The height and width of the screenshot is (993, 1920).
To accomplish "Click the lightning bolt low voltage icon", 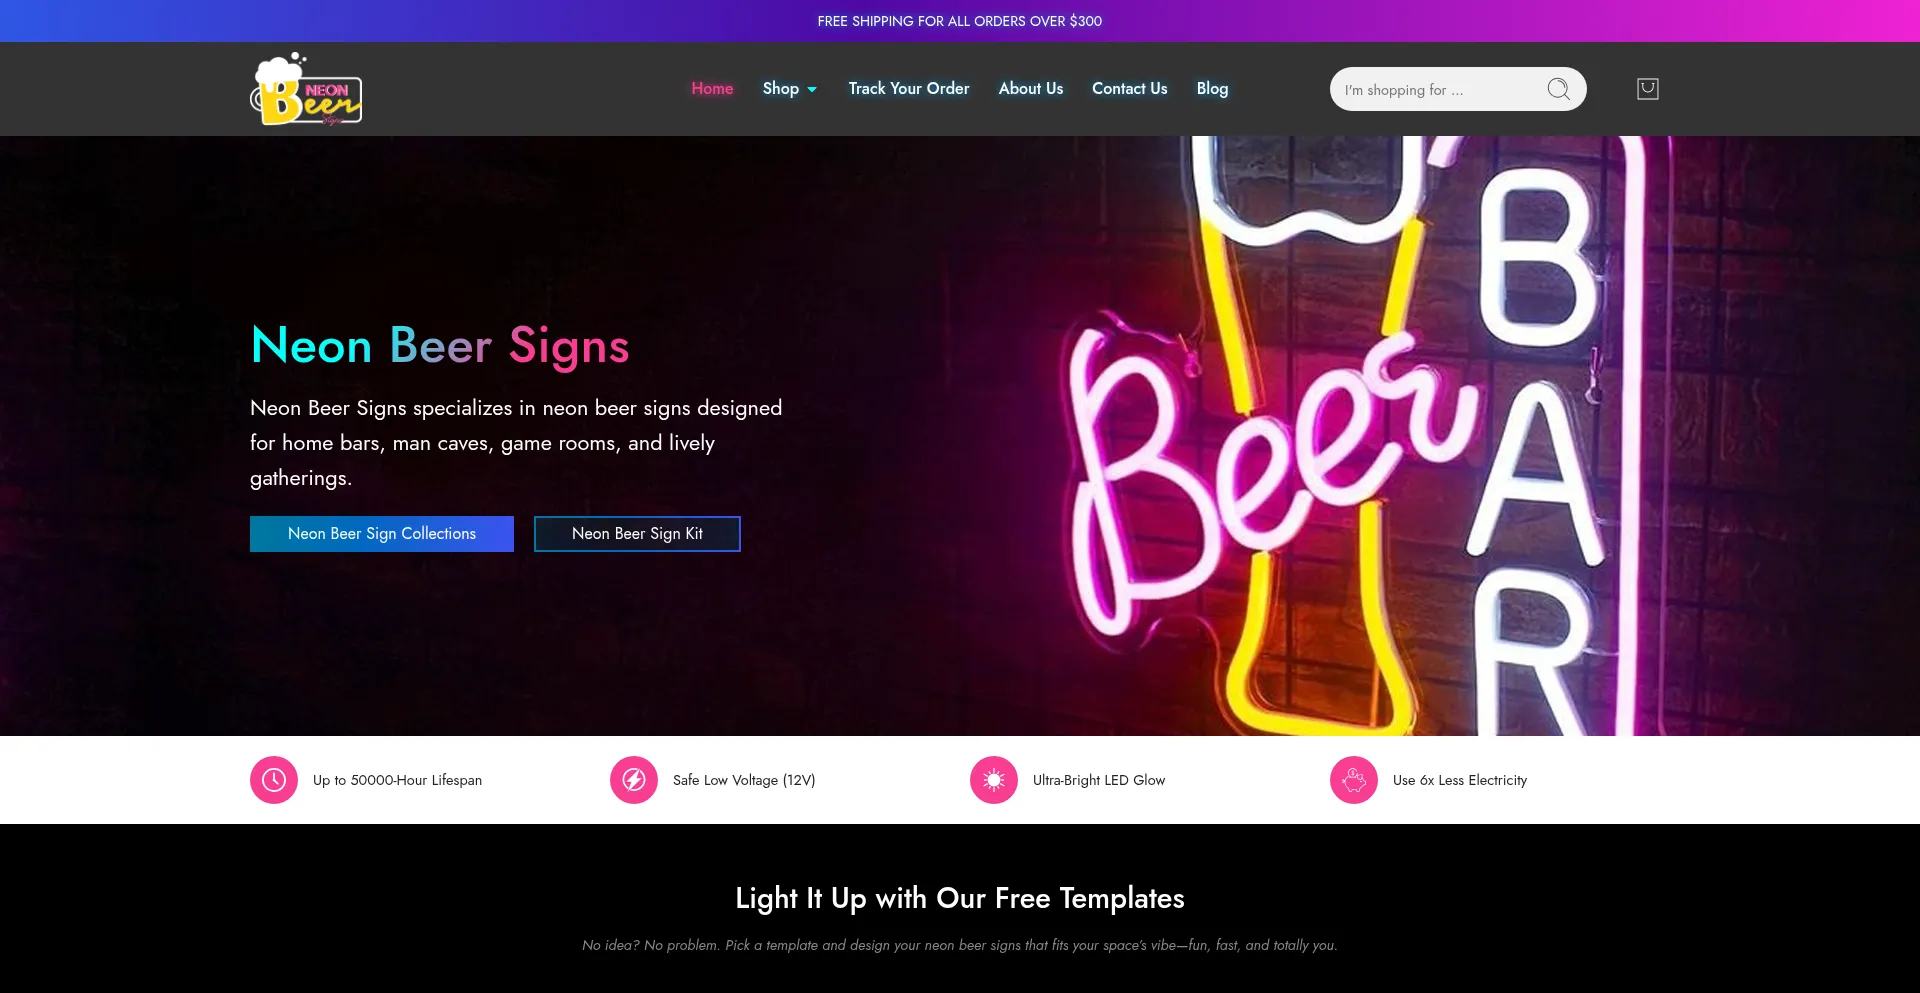I will pos(634,780).
